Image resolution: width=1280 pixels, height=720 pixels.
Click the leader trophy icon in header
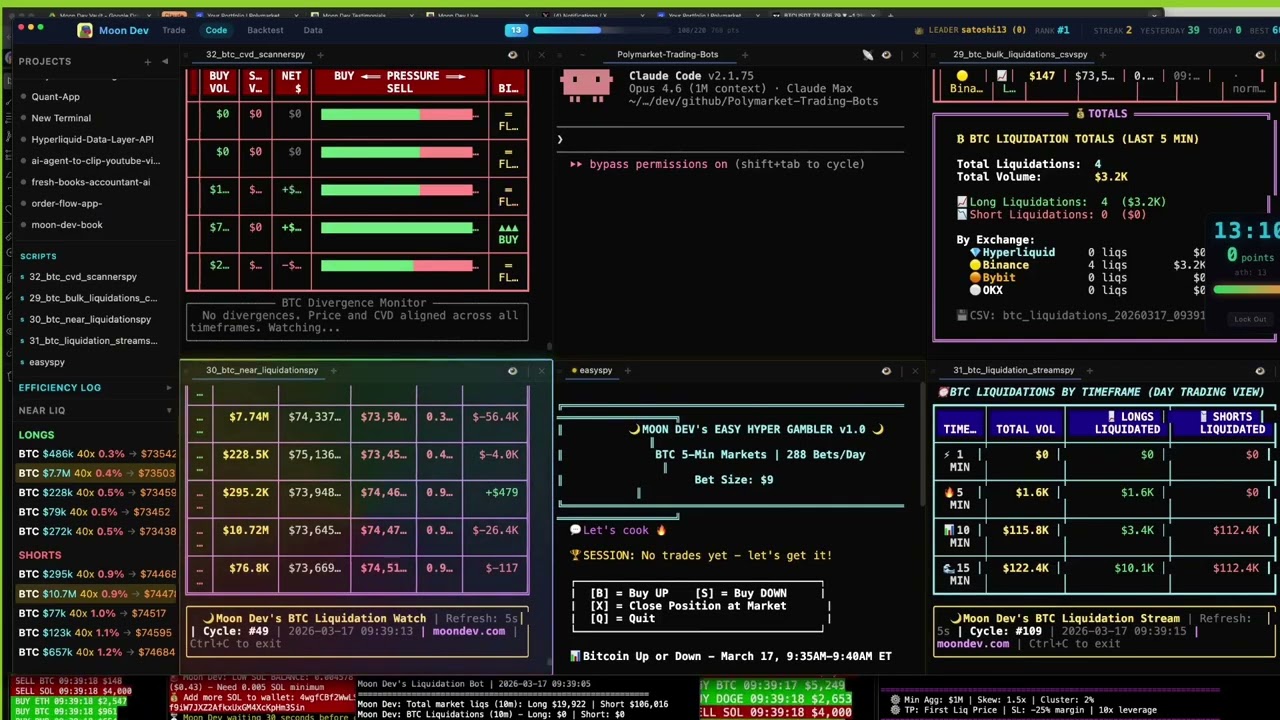coord(920,30)
